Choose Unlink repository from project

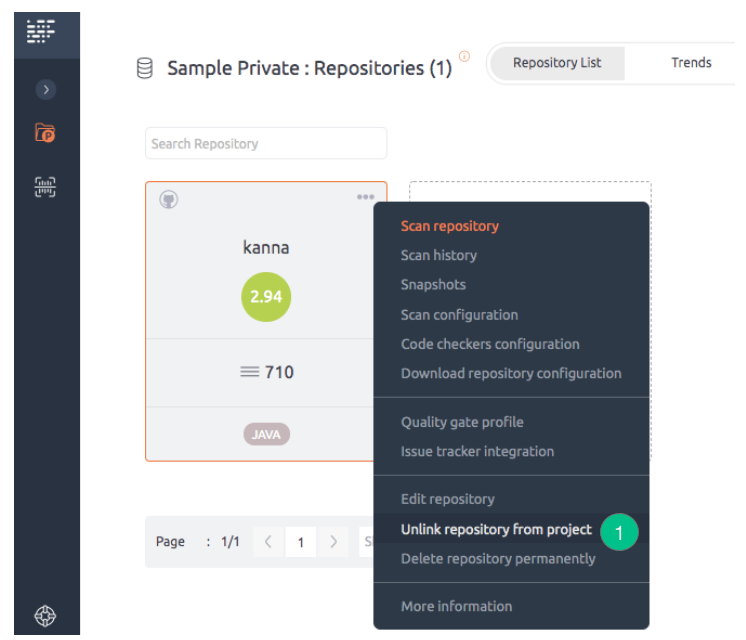tap(496, 530)
